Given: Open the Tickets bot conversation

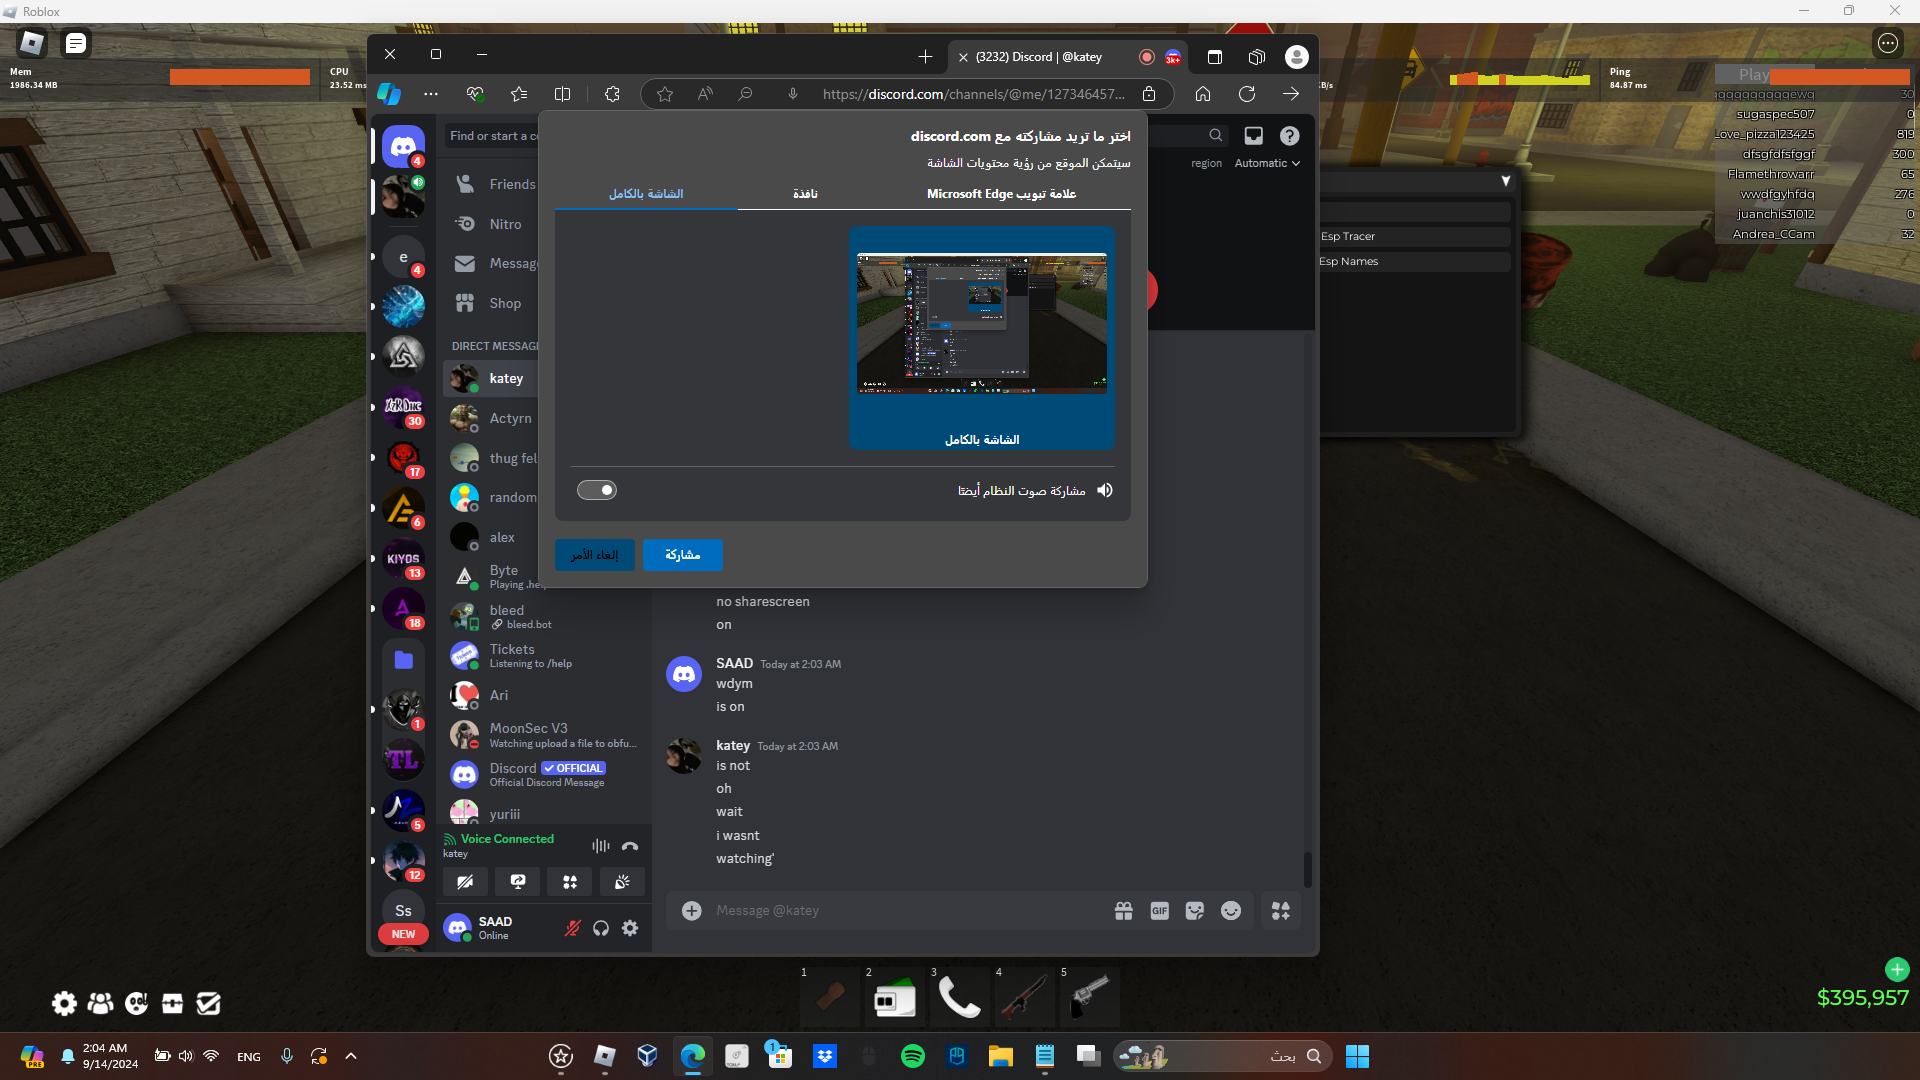Looking at the screenshot, I should tap(544, 655).
